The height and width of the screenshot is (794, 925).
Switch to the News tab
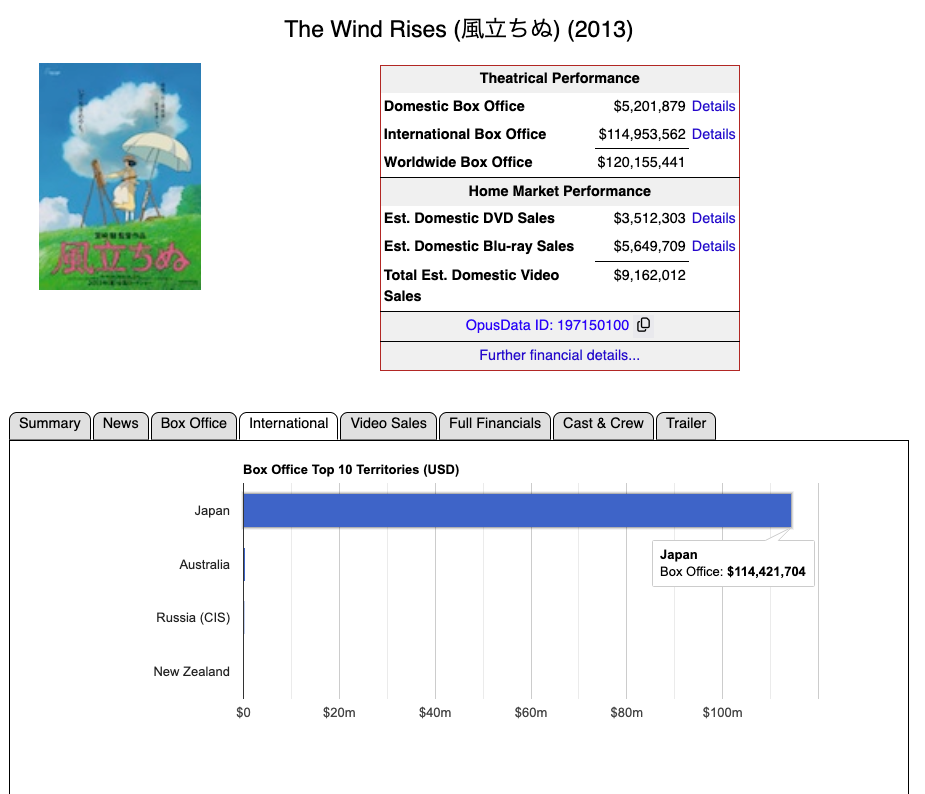click(120, 424)
